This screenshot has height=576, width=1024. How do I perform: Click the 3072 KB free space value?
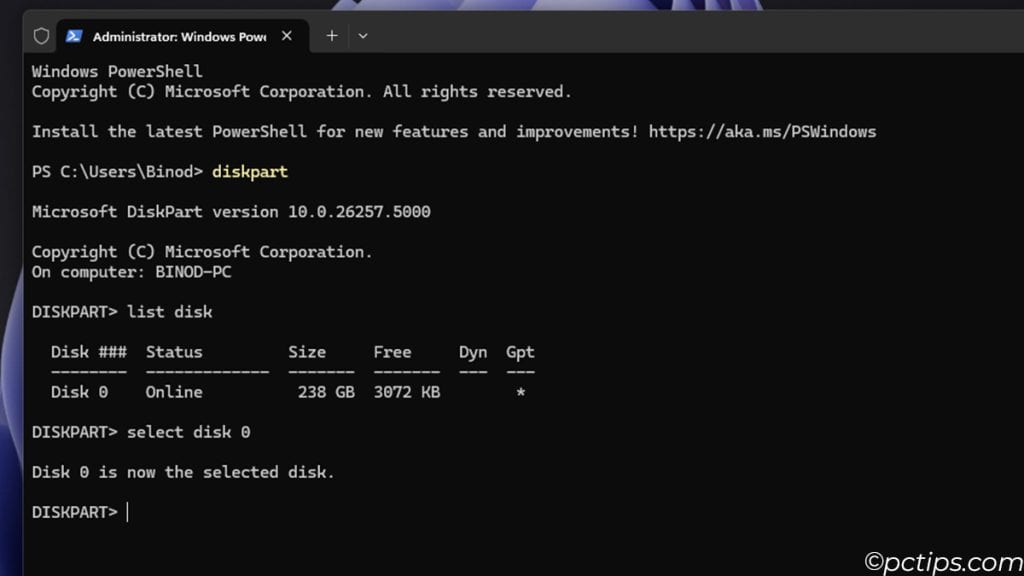(405, 391)
